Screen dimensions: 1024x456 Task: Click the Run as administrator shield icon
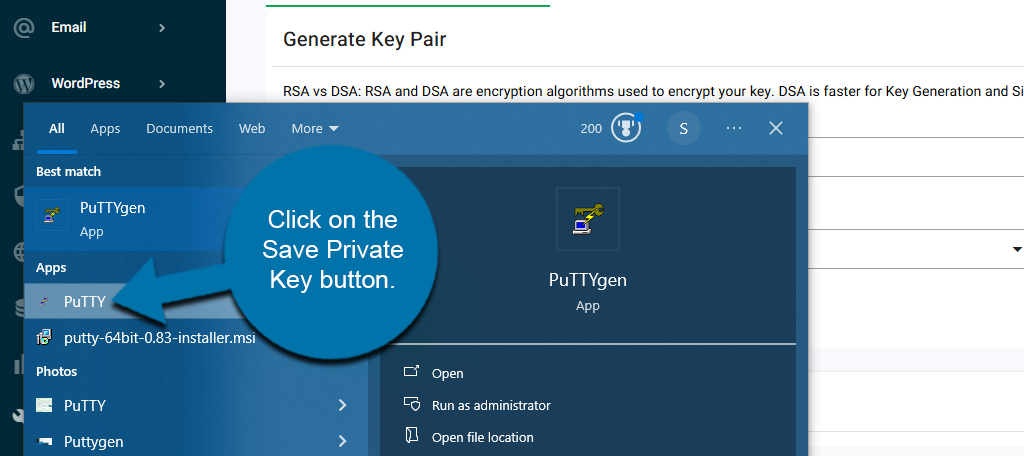pyautogui.click(x=411, y=405)
